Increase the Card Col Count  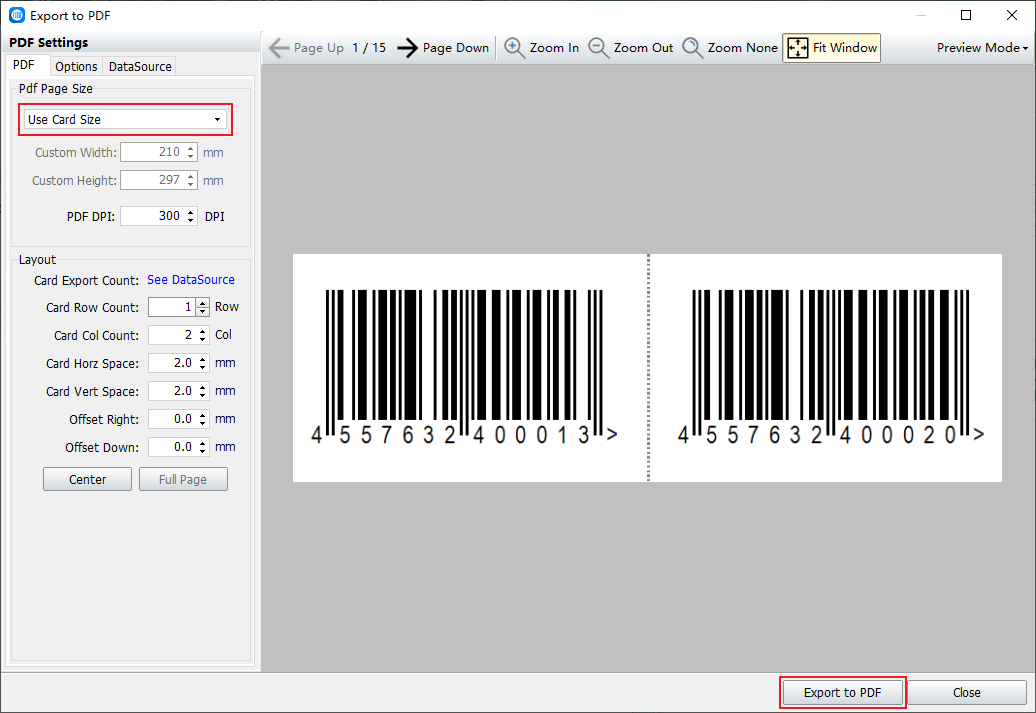pos(203,330)
